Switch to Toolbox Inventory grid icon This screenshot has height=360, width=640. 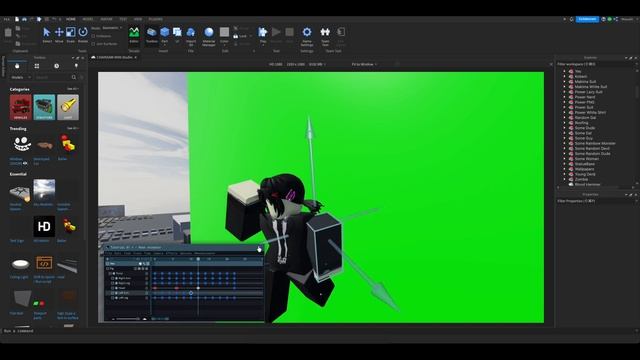(37, 66)
